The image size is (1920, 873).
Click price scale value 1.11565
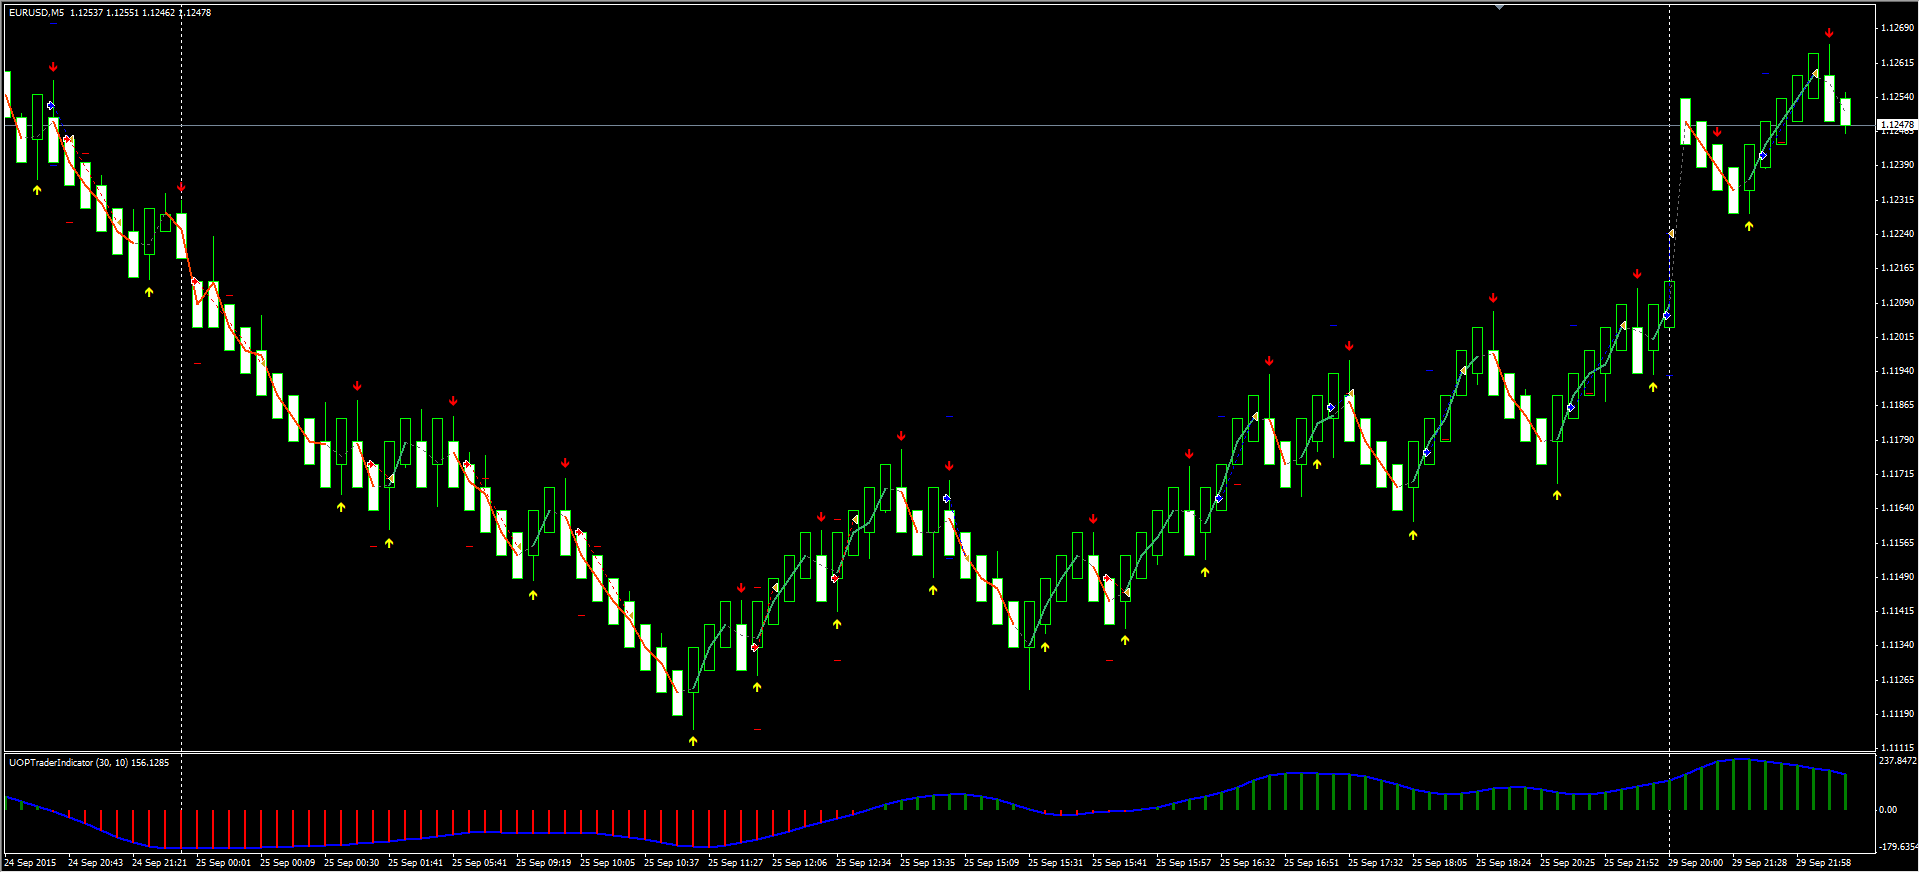coord(1897,542)
